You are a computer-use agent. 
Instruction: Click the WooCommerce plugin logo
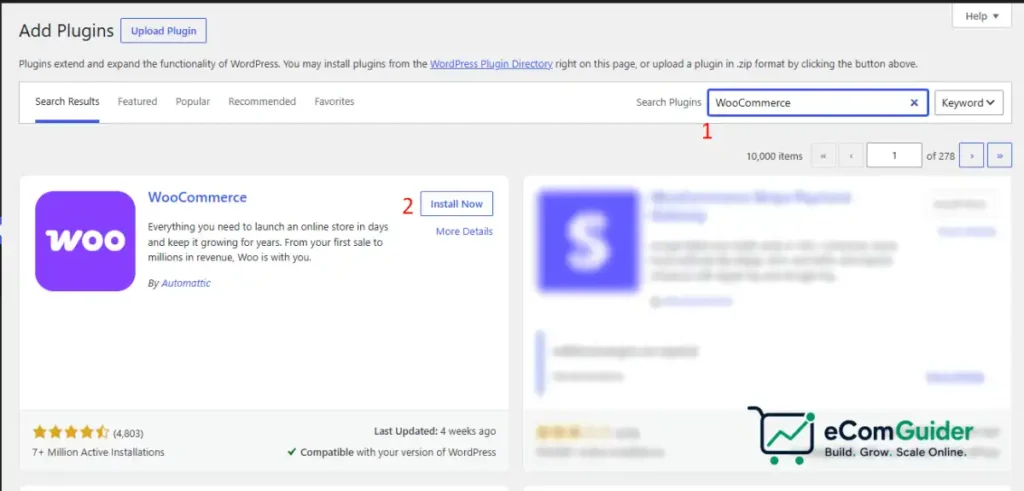point(86,241)
